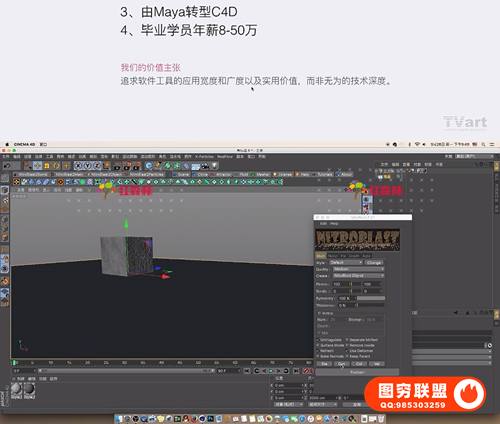500x424 pixels.
Task: Toggle the Y axis lock
Action: (88, 166)
